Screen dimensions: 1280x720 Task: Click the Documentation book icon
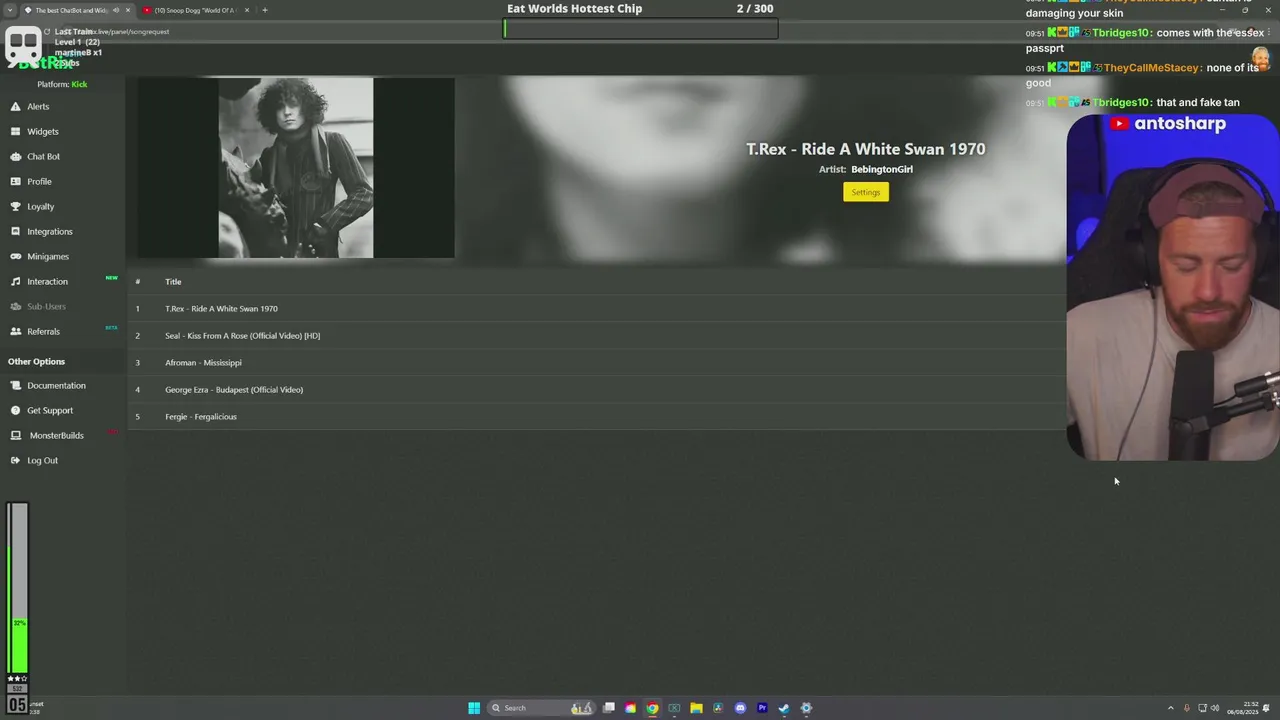[15, 385]
